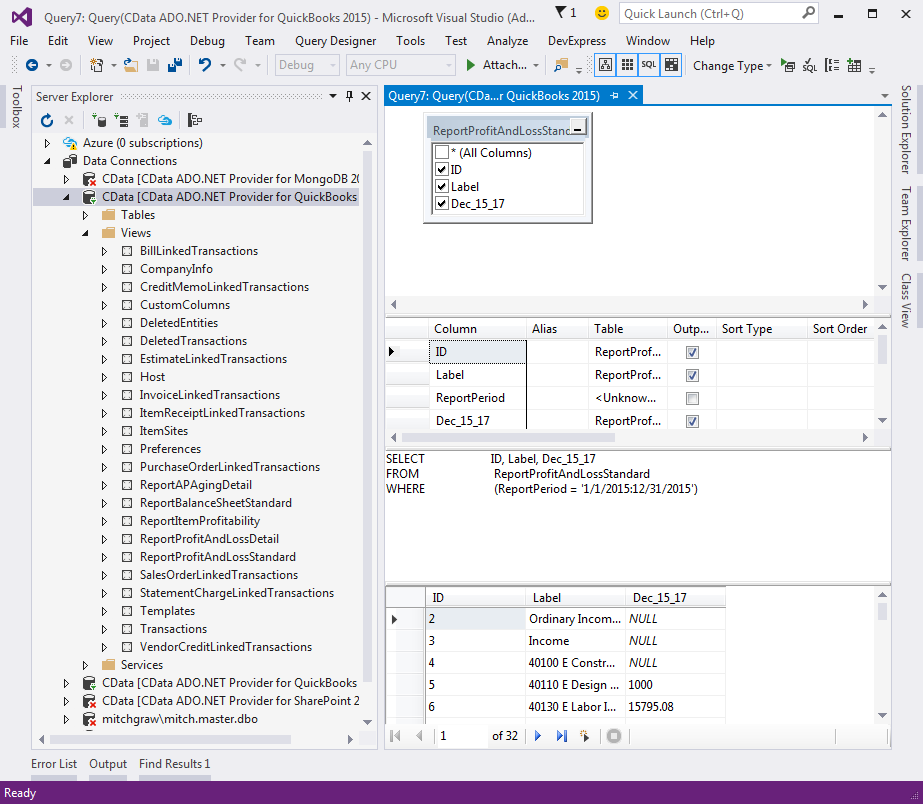Click the Undo toolbar icon

(204, 65)
